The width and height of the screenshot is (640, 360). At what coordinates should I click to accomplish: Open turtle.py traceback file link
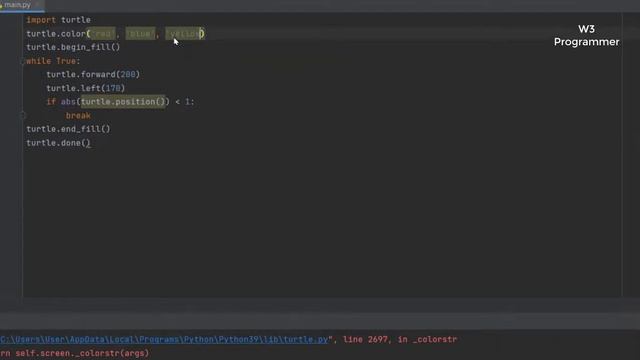[164, 340]
